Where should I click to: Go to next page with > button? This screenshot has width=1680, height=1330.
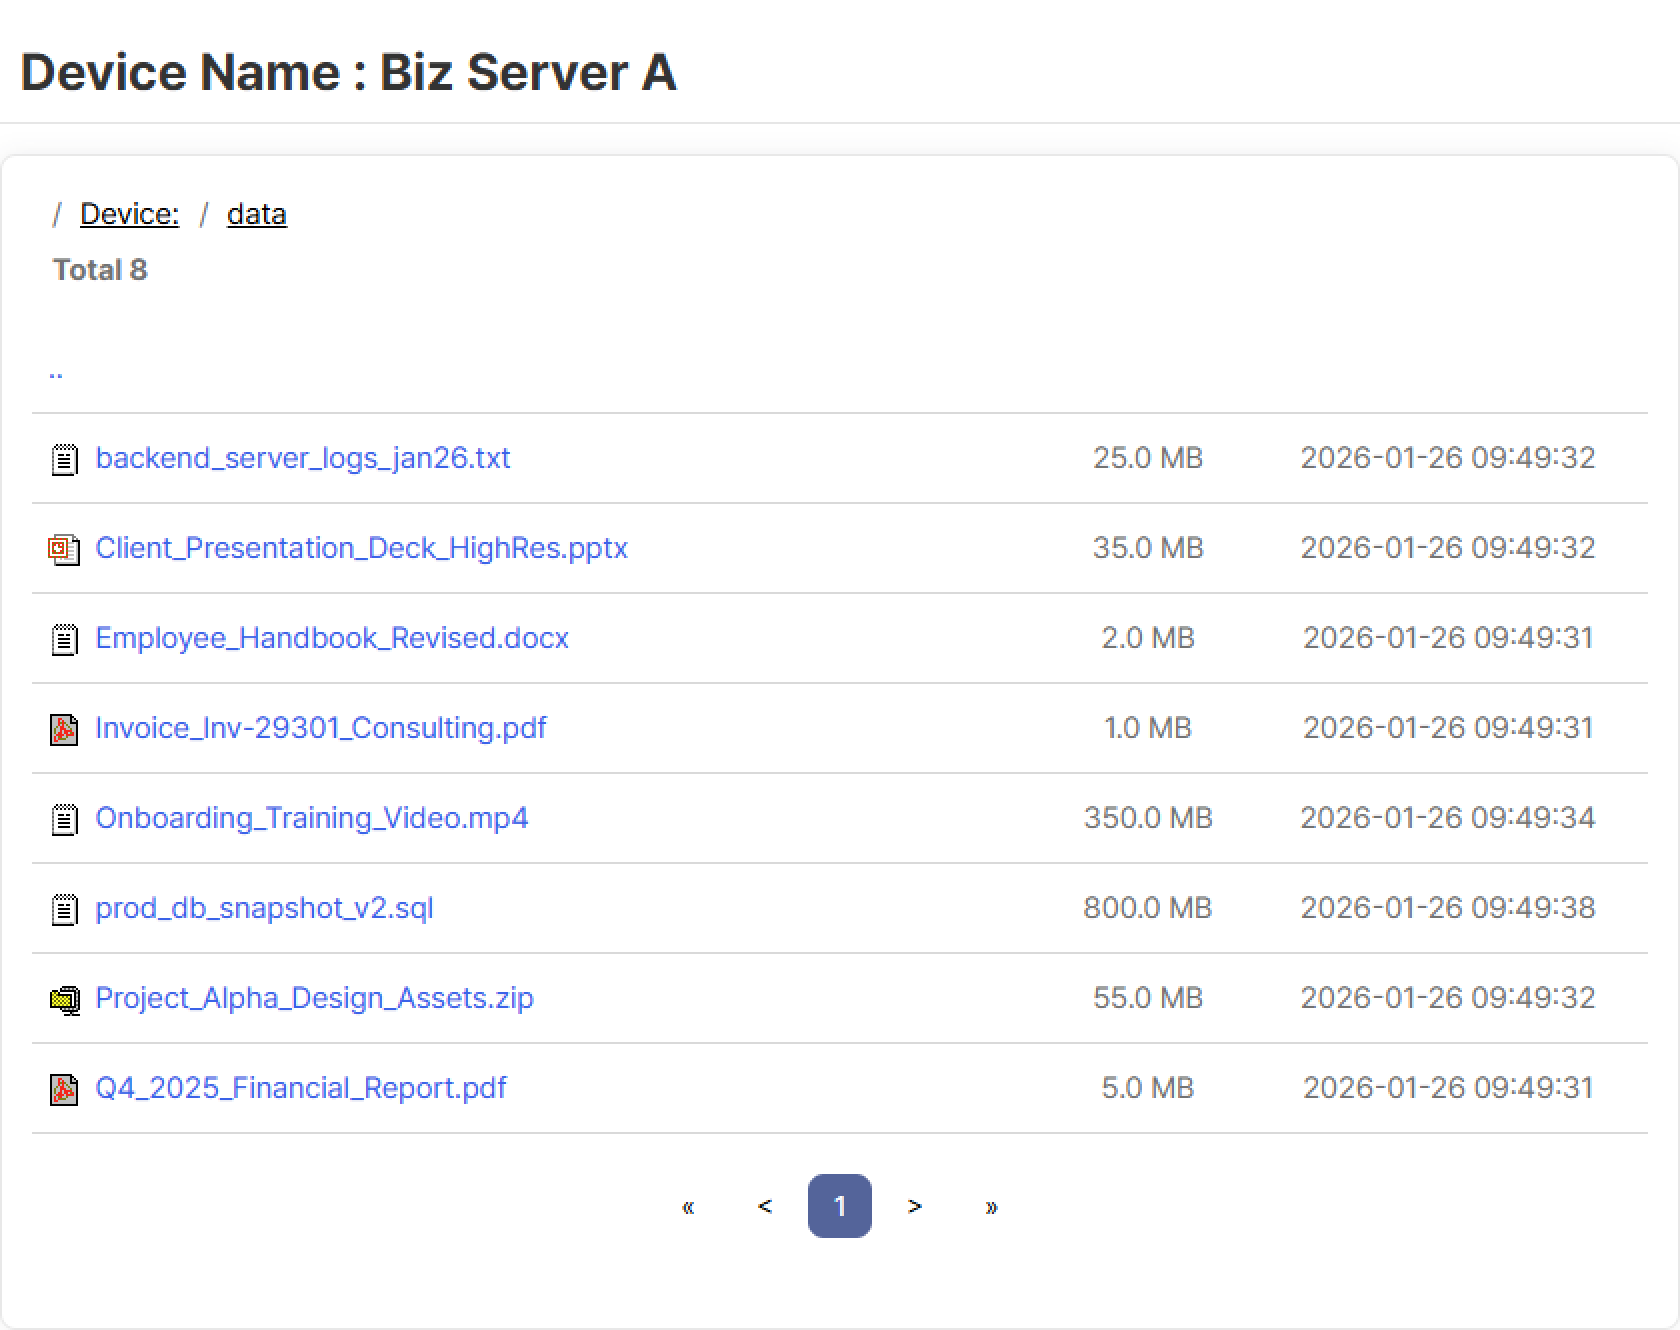pos(914,1206)
